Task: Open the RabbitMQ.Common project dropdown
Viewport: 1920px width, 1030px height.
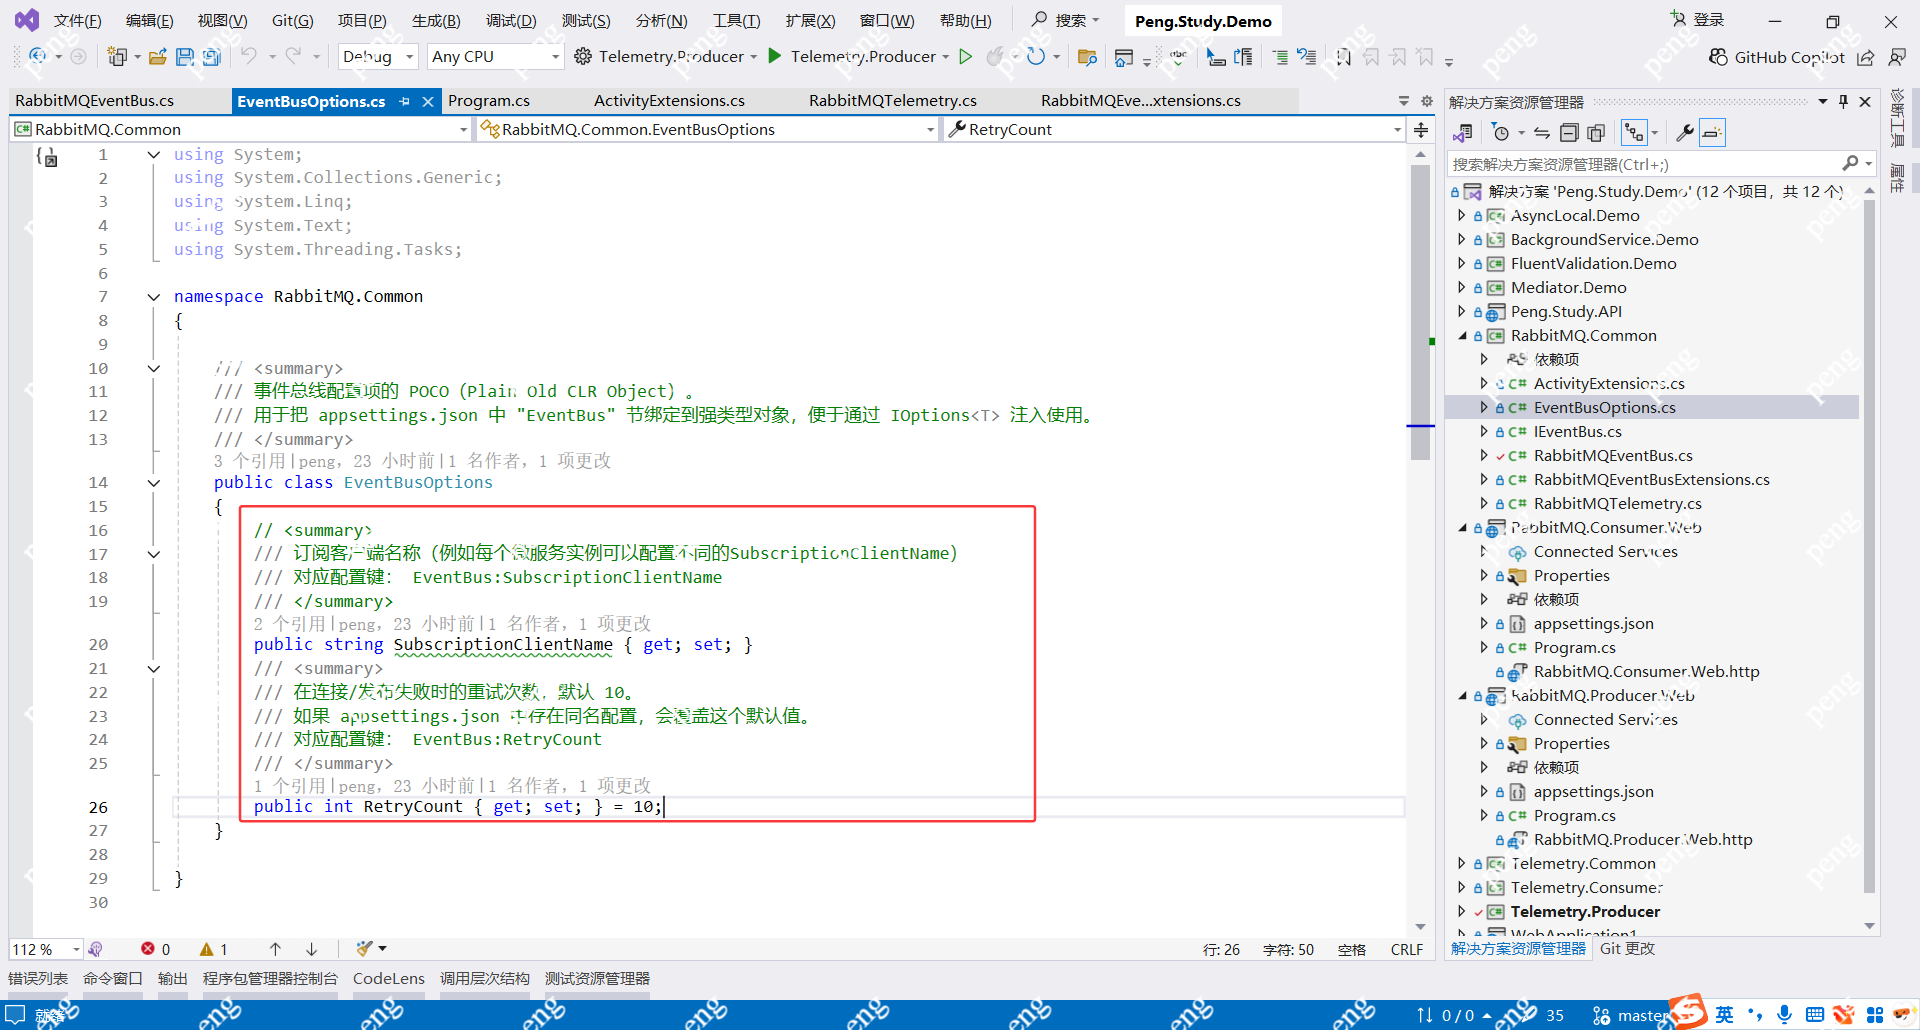Action: (241, 129)
